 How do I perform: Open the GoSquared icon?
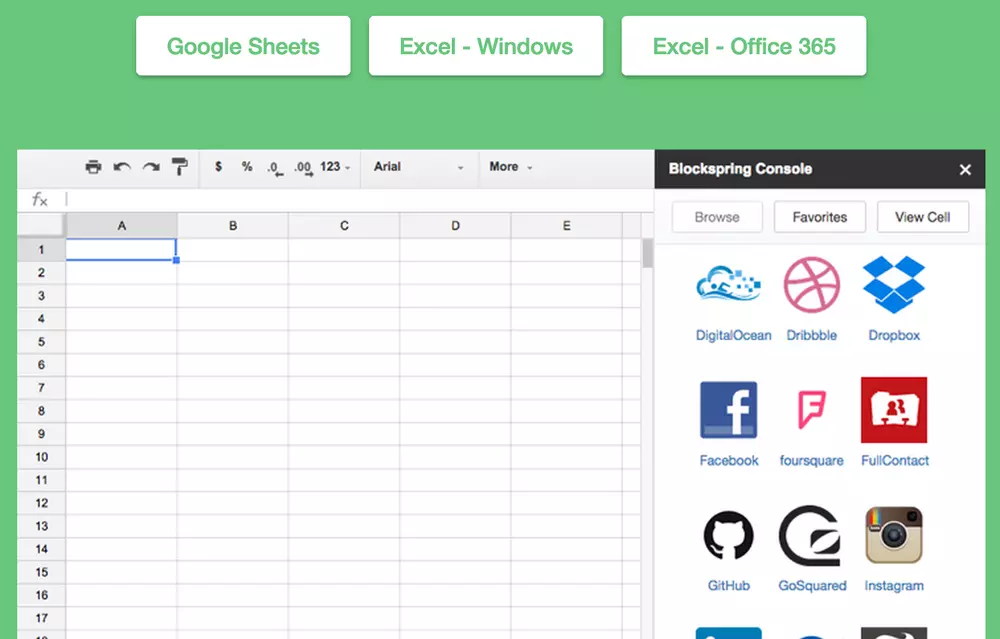pos(810,536)
